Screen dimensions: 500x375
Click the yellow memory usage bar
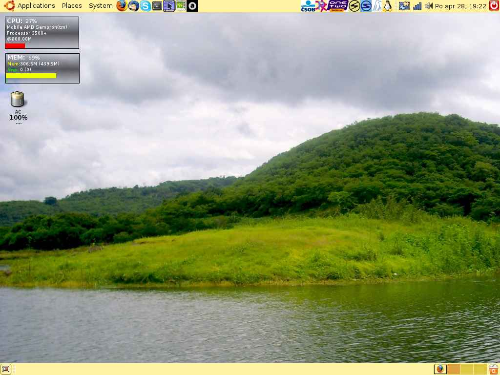point(31,76)
